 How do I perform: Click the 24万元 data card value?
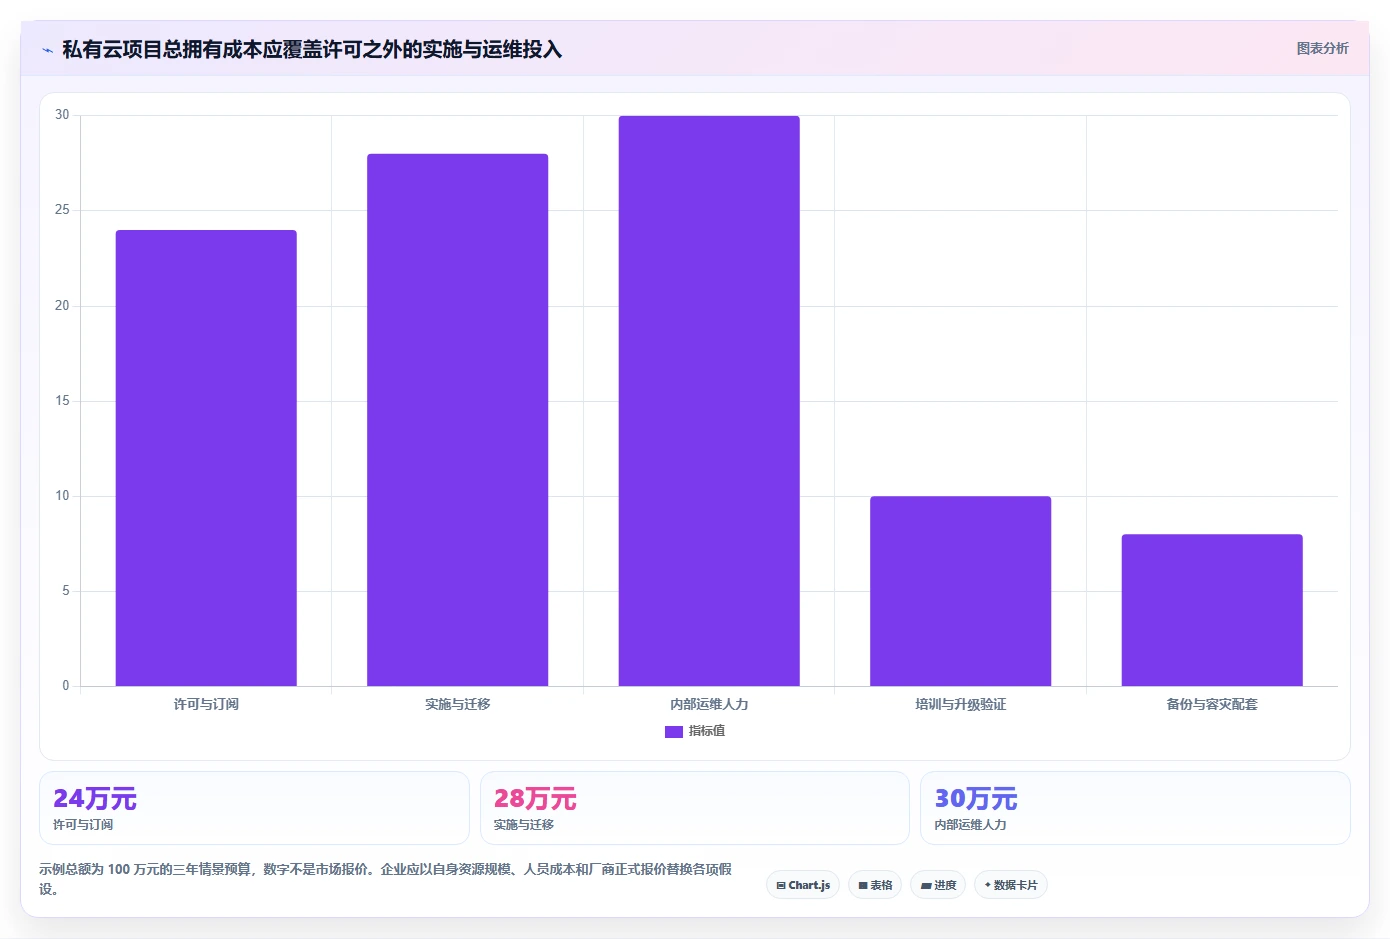95,798
